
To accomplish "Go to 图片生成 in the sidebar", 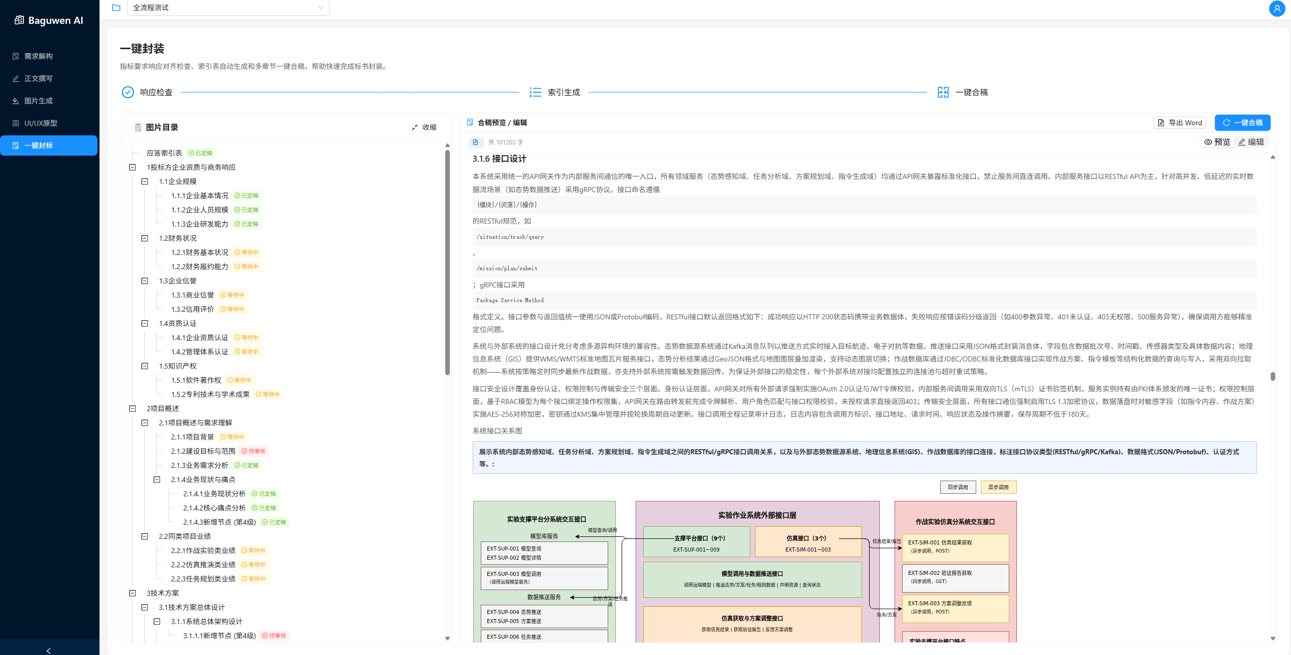I will pyautogui.click(x=49, y=101).
